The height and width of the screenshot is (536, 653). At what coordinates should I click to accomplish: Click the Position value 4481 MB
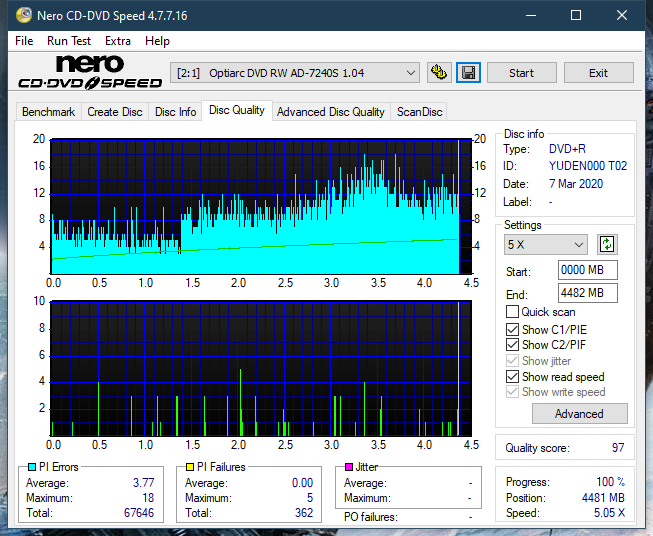click(603, 498)
